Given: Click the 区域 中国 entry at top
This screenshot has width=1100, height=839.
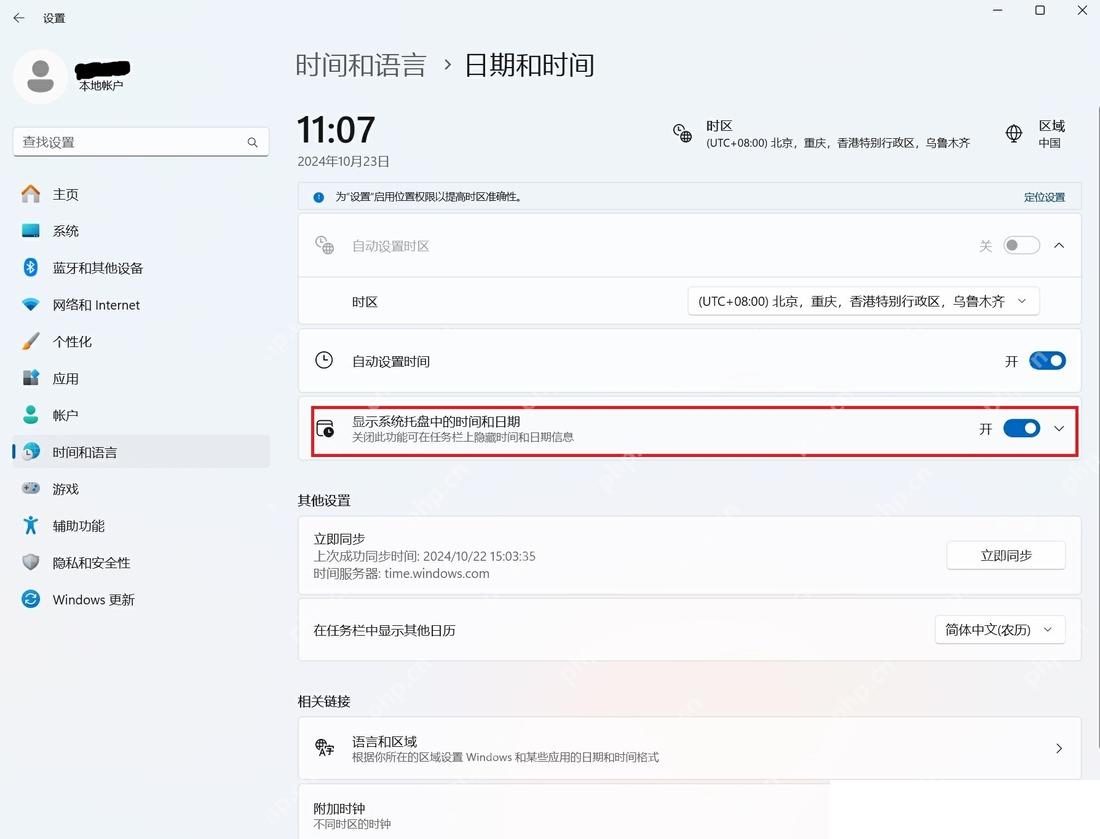Looking at the screenshot, I should [1035, 133].
